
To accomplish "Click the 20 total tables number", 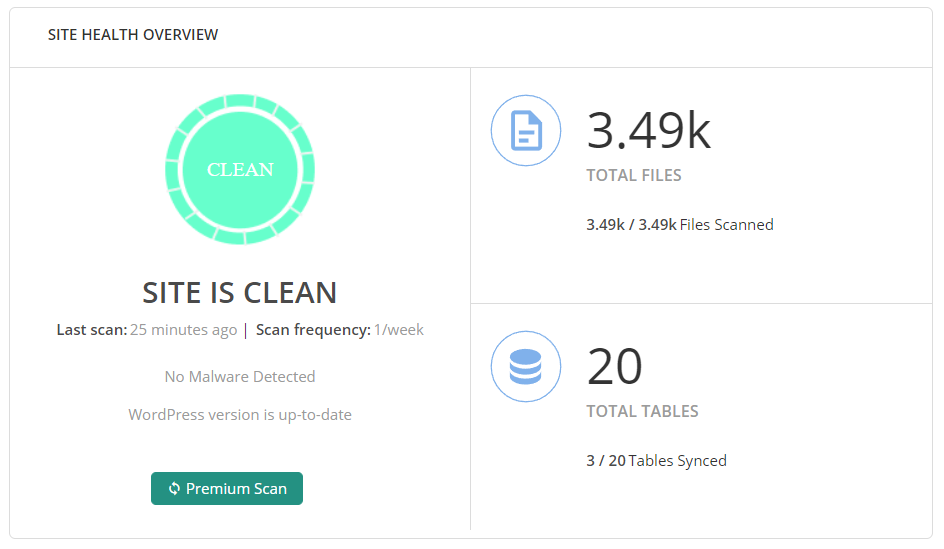I will point(615,366).
